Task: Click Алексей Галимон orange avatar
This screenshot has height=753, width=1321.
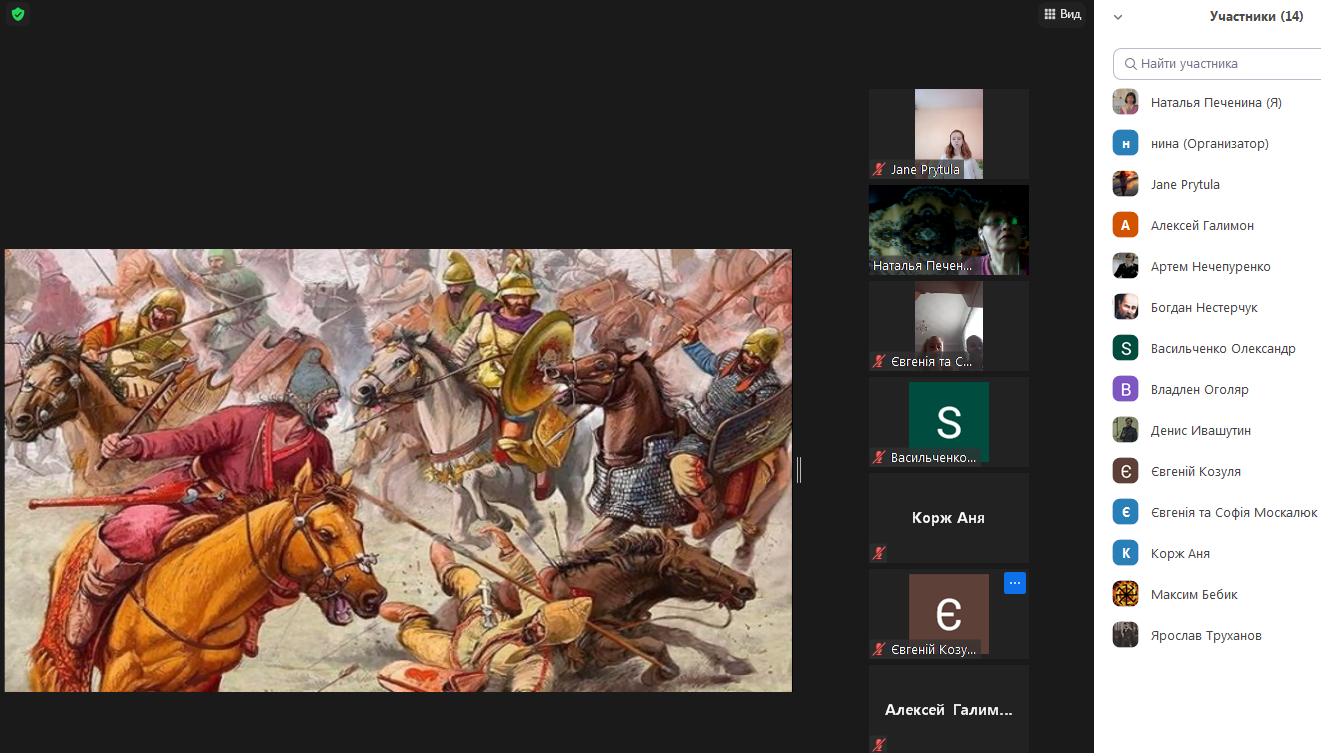Action: coord(1125,225)
